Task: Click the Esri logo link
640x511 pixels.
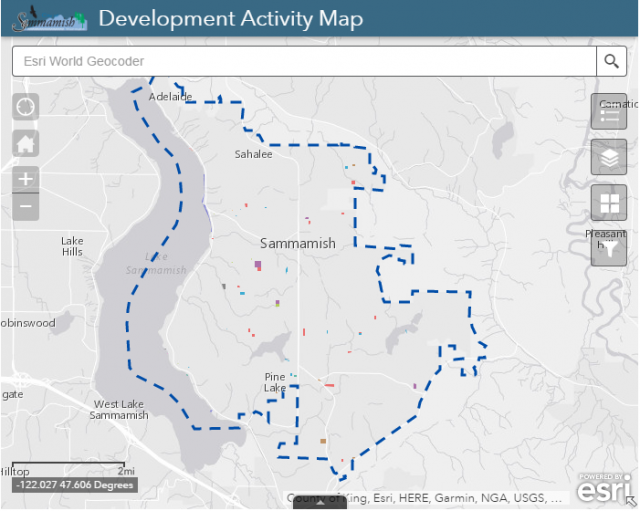Action: coord(605,488)
